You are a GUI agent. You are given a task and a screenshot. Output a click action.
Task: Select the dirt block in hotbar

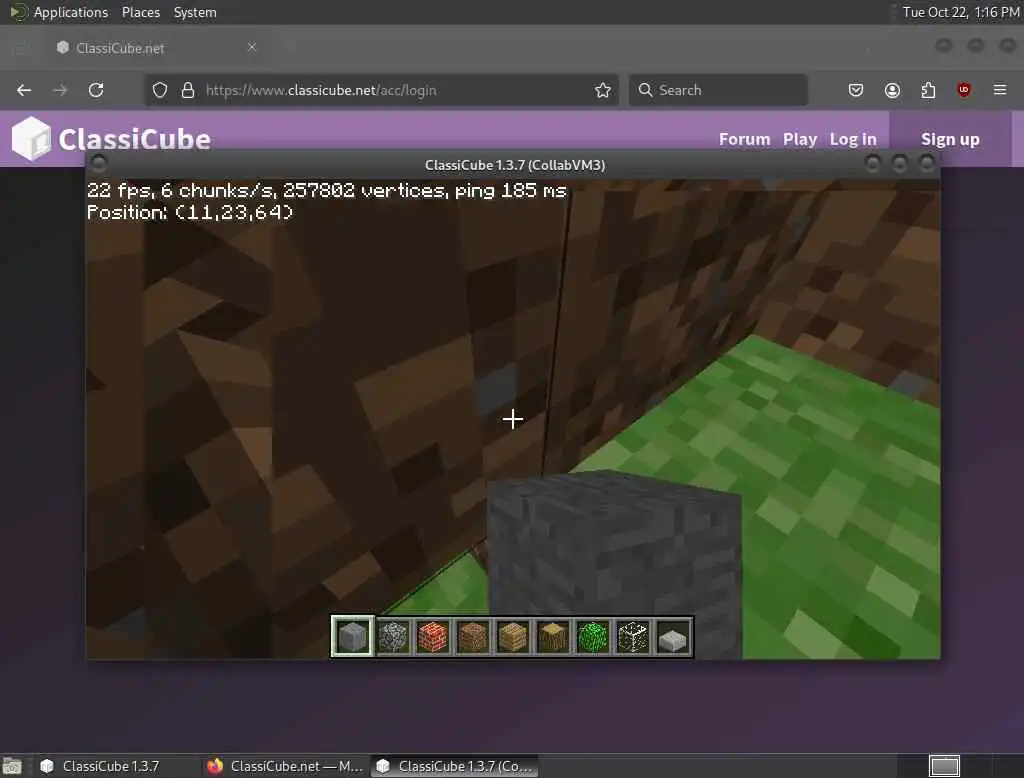click(x=473, y=636)
